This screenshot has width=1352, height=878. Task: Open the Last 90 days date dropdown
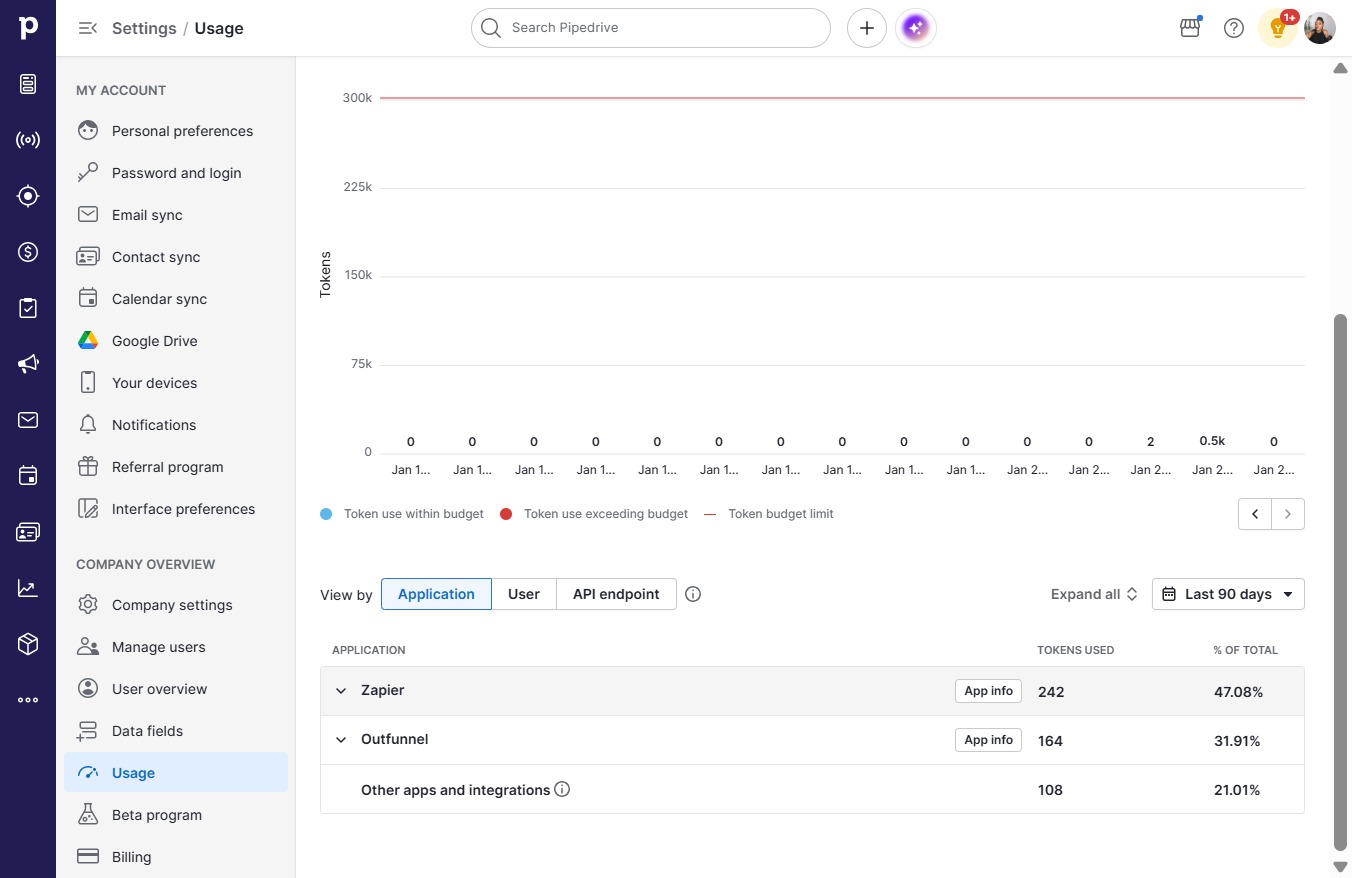click(x=1228, y=594)
